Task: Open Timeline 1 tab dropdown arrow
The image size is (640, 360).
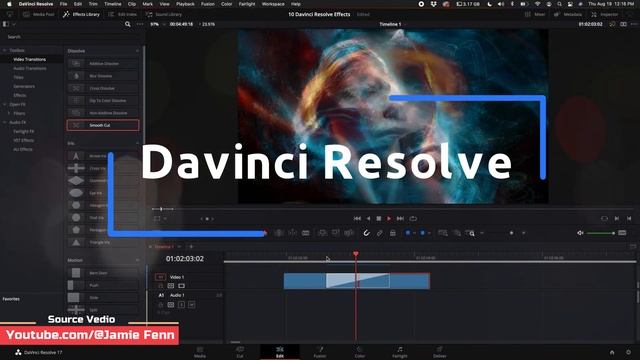Action: 179,247
